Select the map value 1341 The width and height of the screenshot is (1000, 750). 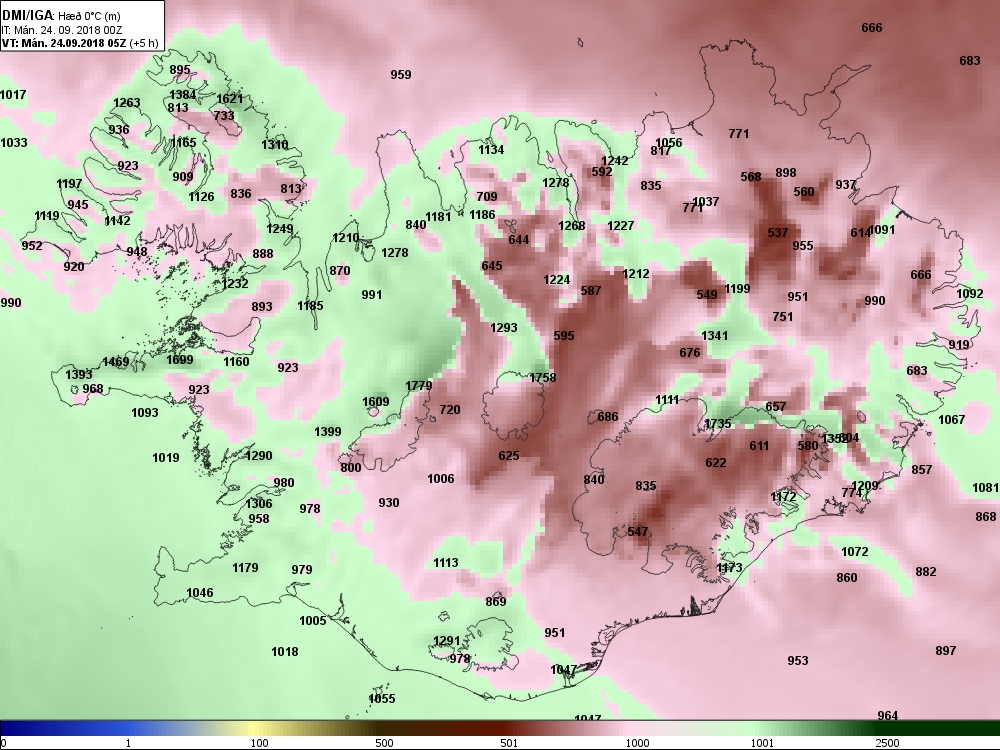click(x=714, y=335)
